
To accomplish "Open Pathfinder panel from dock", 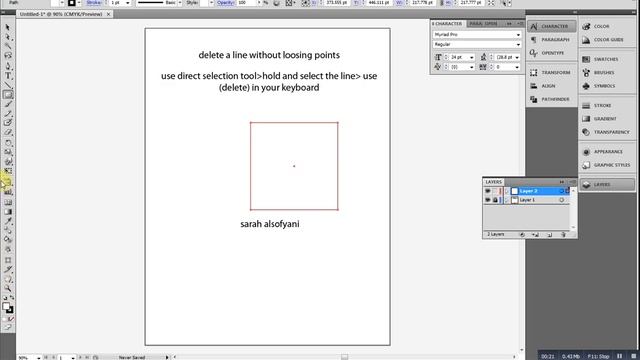I will pyautogui.click(x=551, y=99).
